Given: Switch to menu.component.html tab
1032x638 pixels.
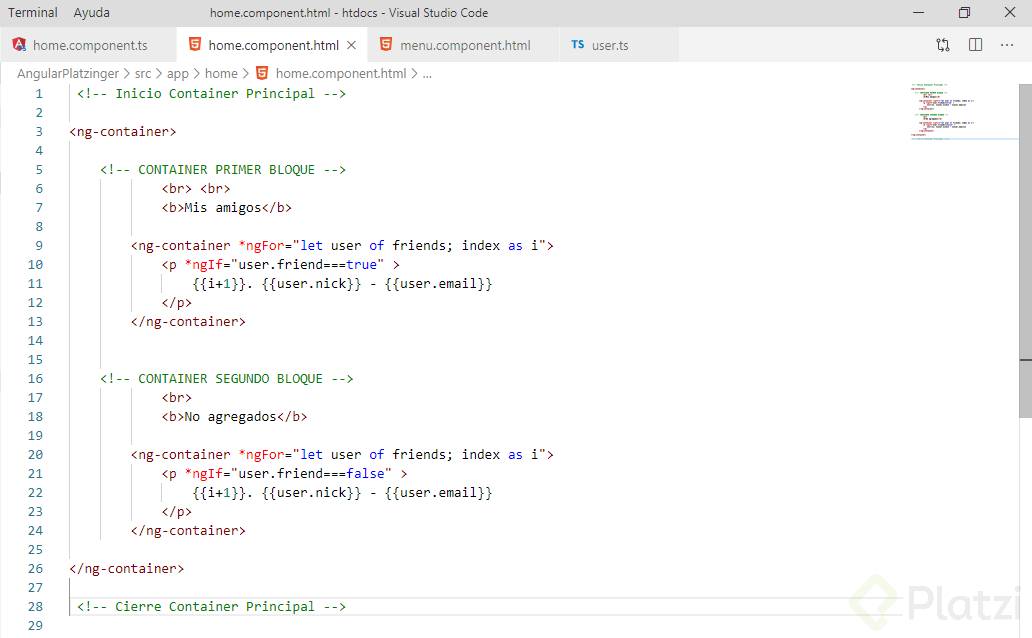Looking at the screenshot, I should click(465, 45).
